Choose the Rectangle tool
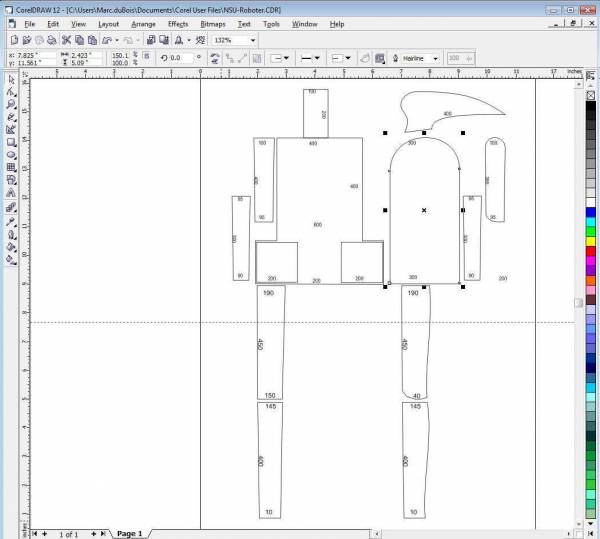 pos(11,142)
